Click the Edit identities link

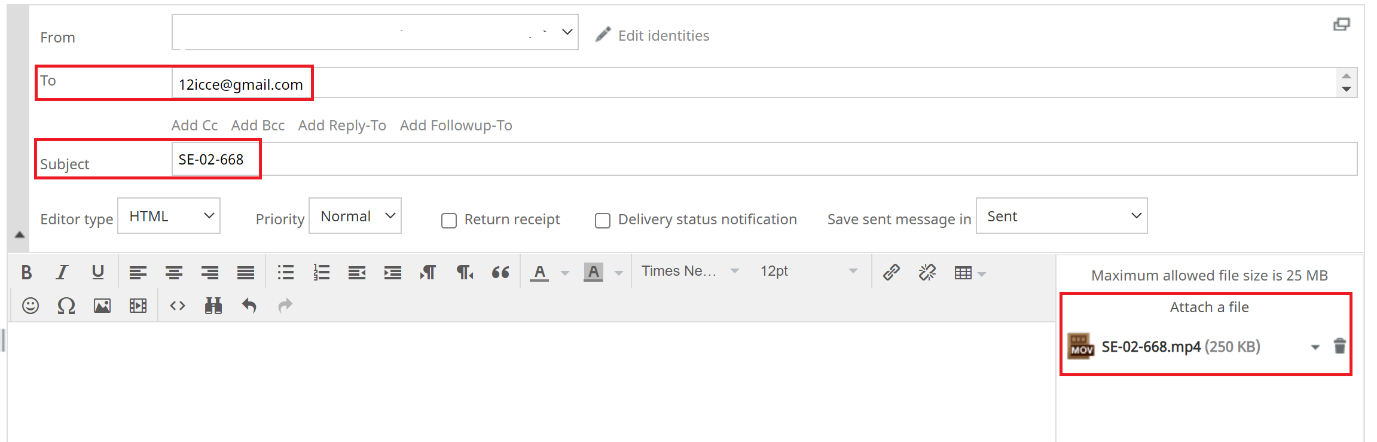(x=663, y=35)
